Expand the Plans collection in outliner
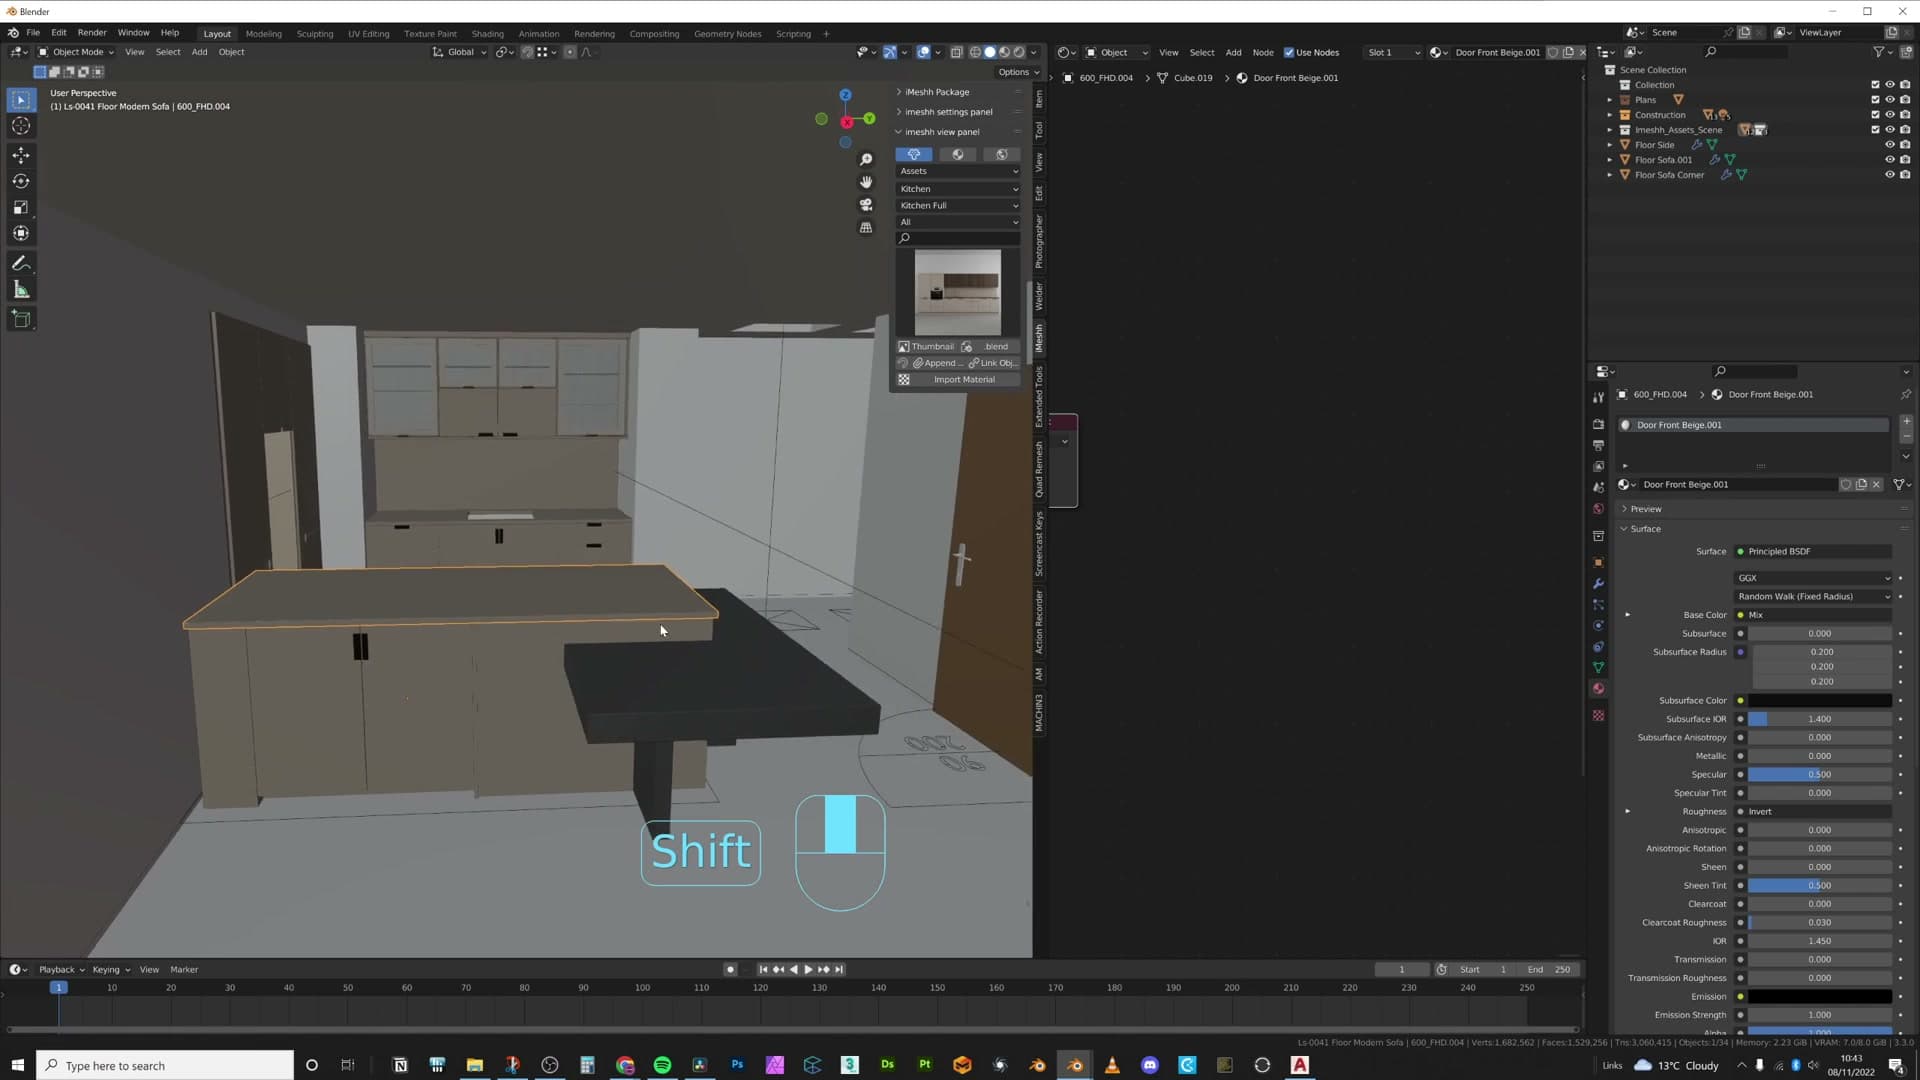1920x1080 pixels. pos(1610,100)
